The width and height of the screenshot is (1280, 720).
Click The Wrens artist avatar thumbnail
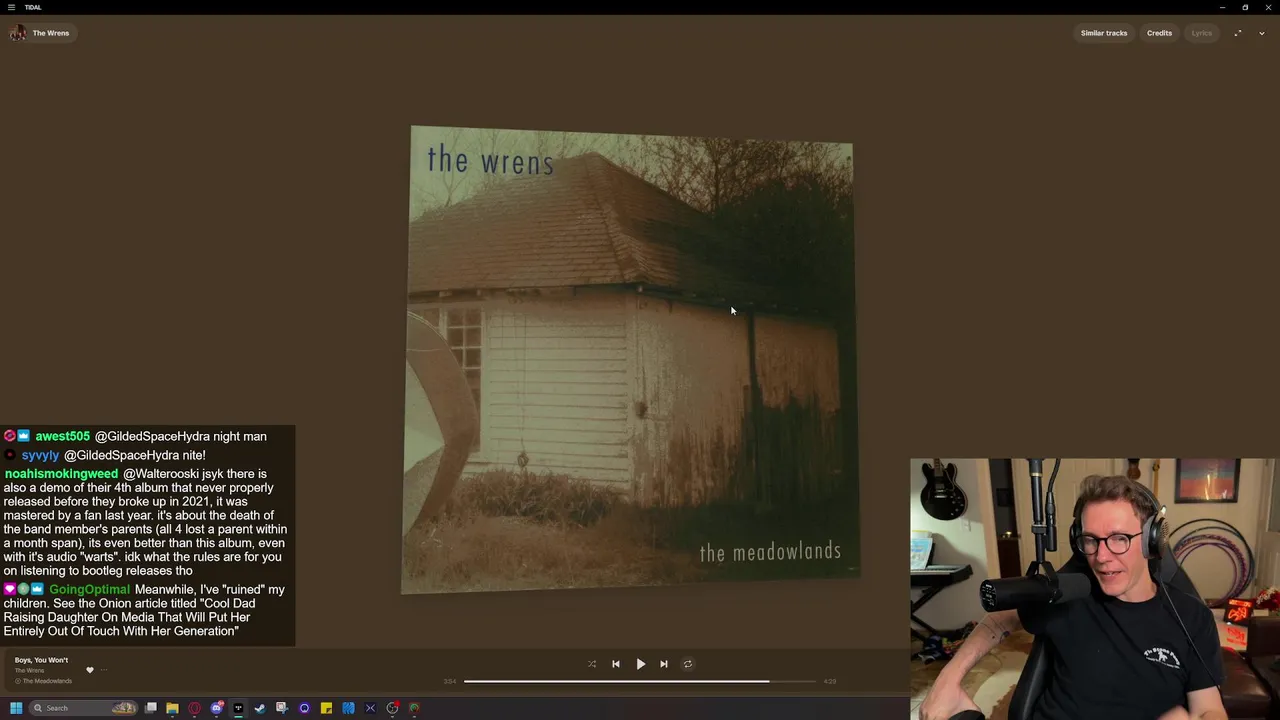tap(18, 33)
